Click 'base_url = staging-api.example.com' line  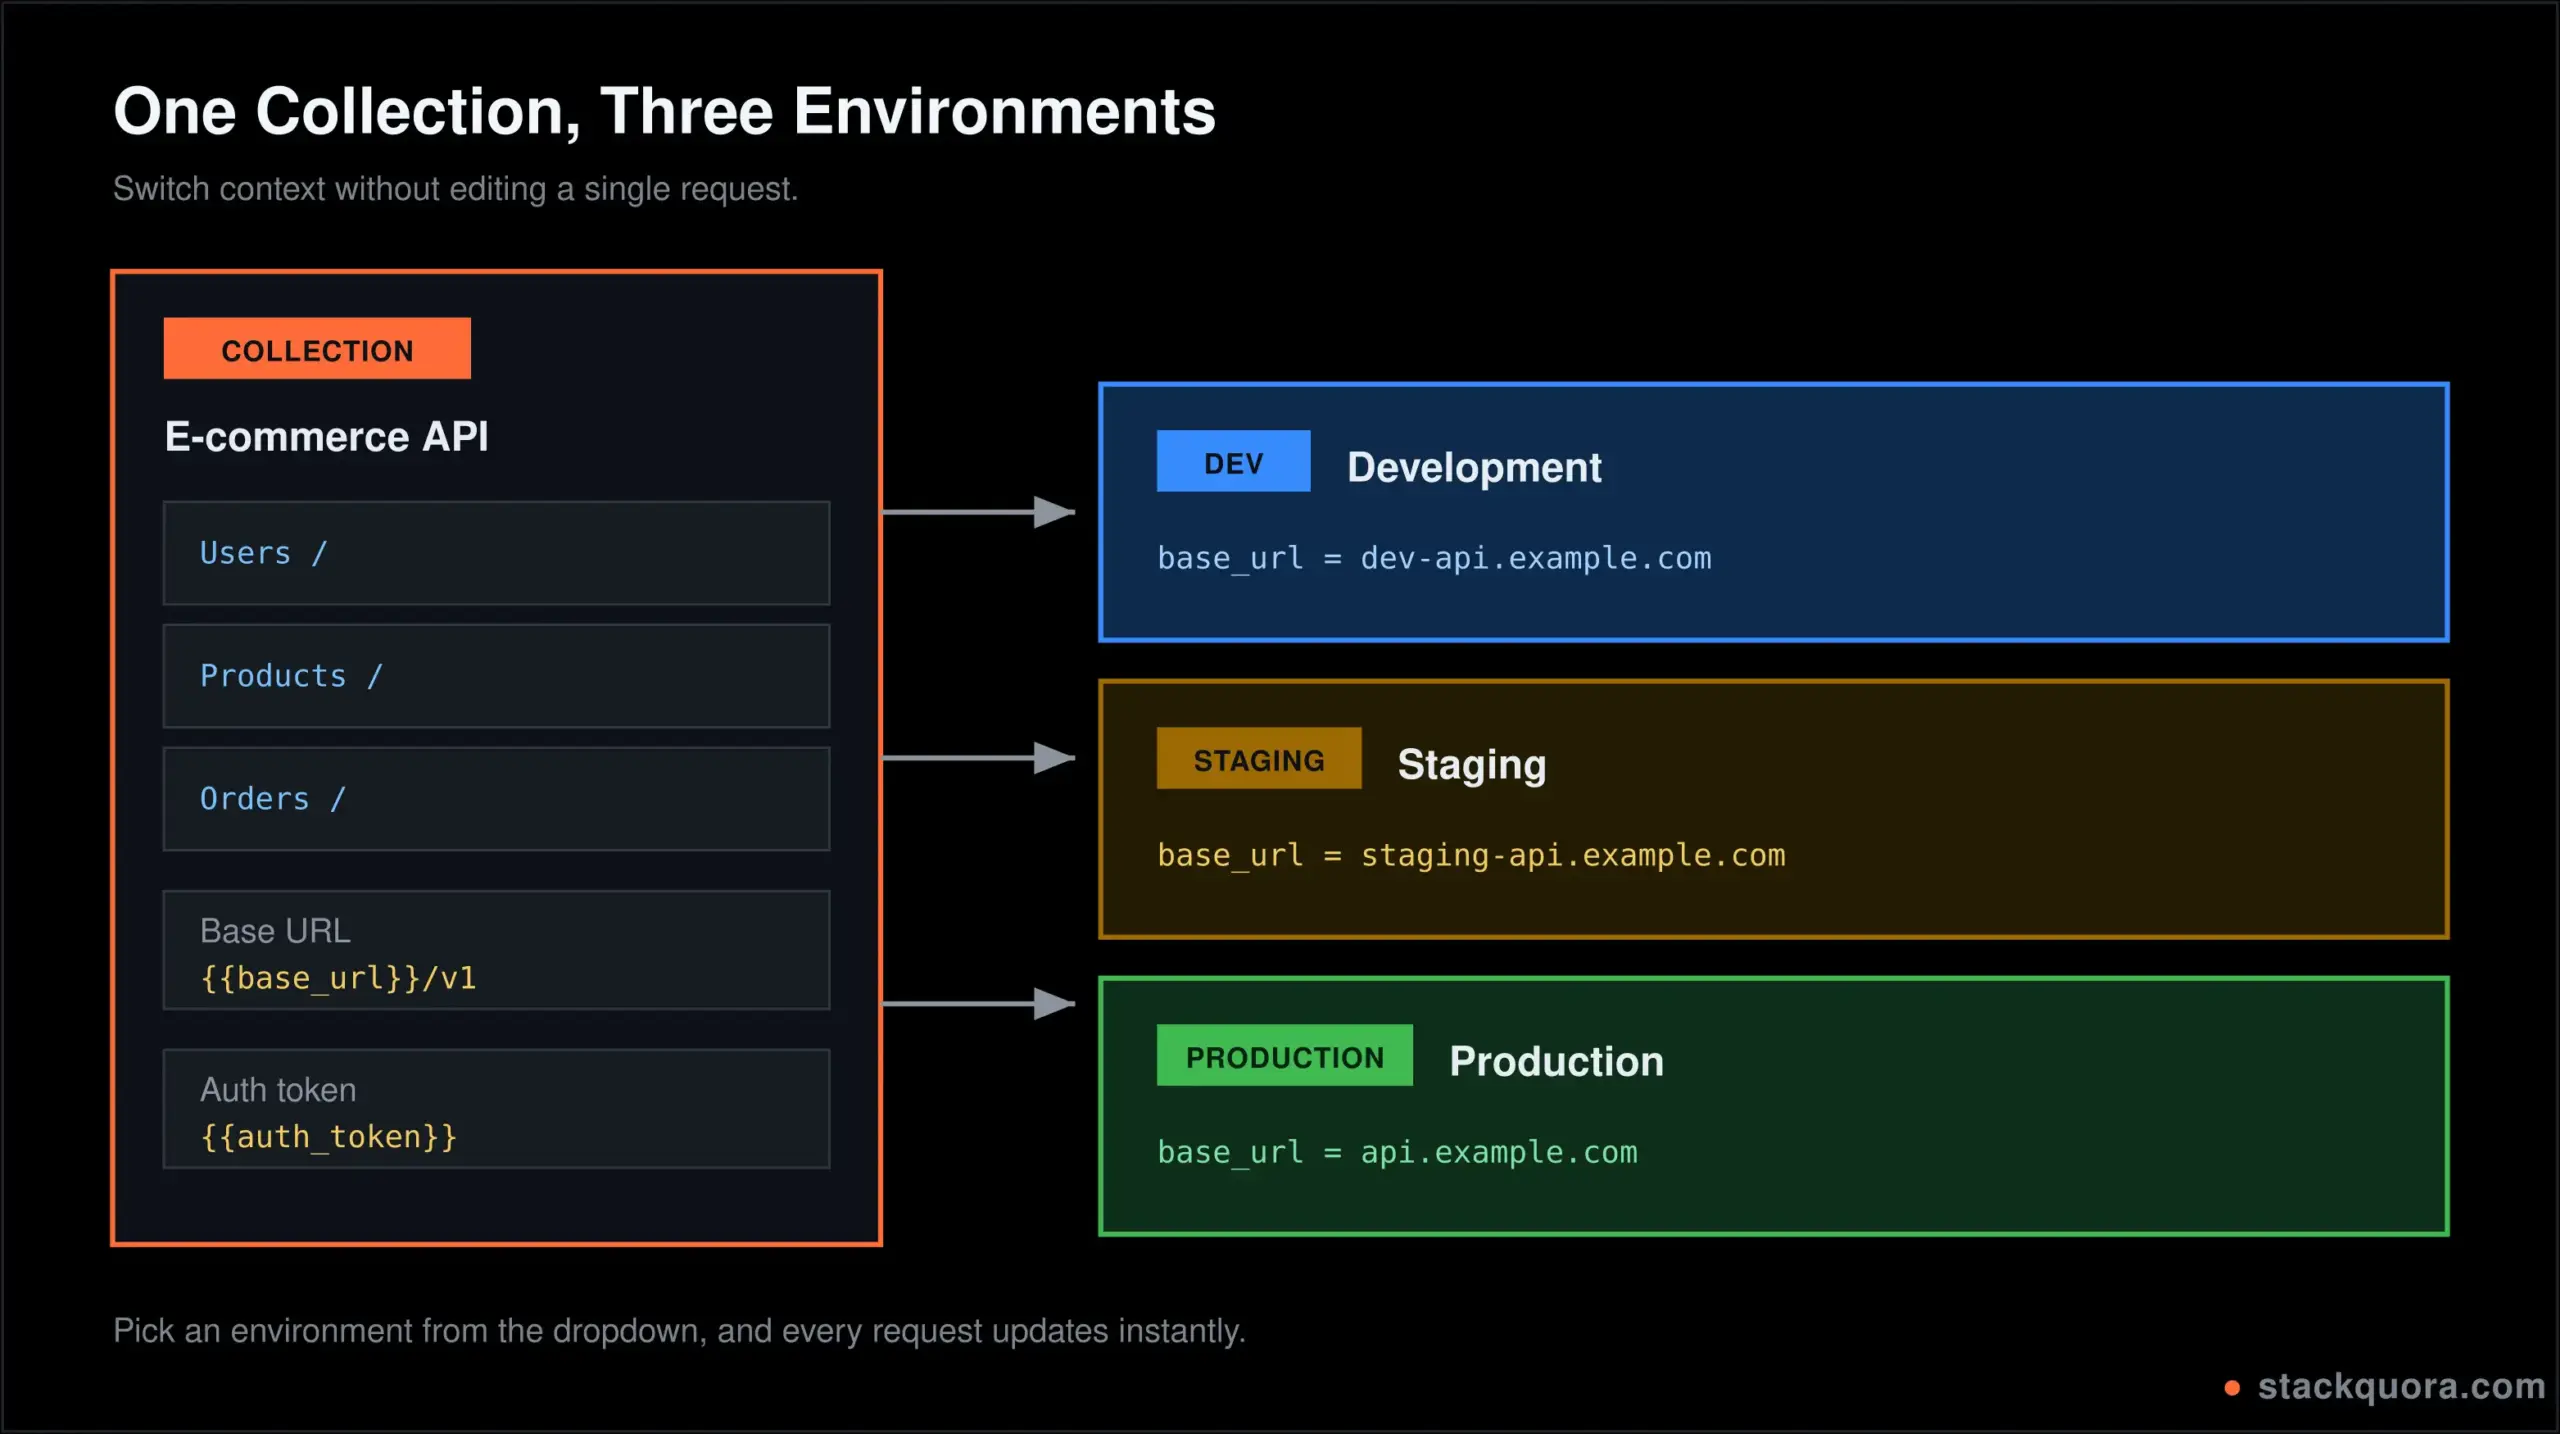coord(1471,856)
